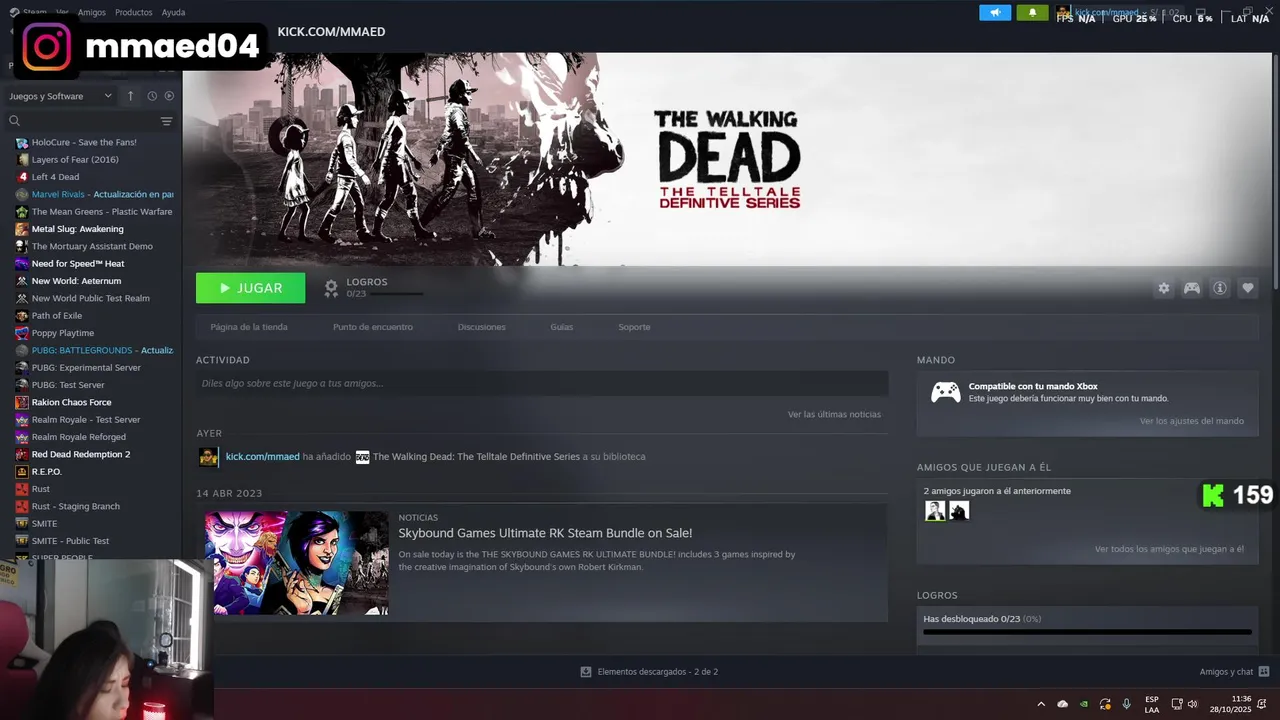Open Steam menu
The image size is (1280, 720).
click(x=34, y=12)
